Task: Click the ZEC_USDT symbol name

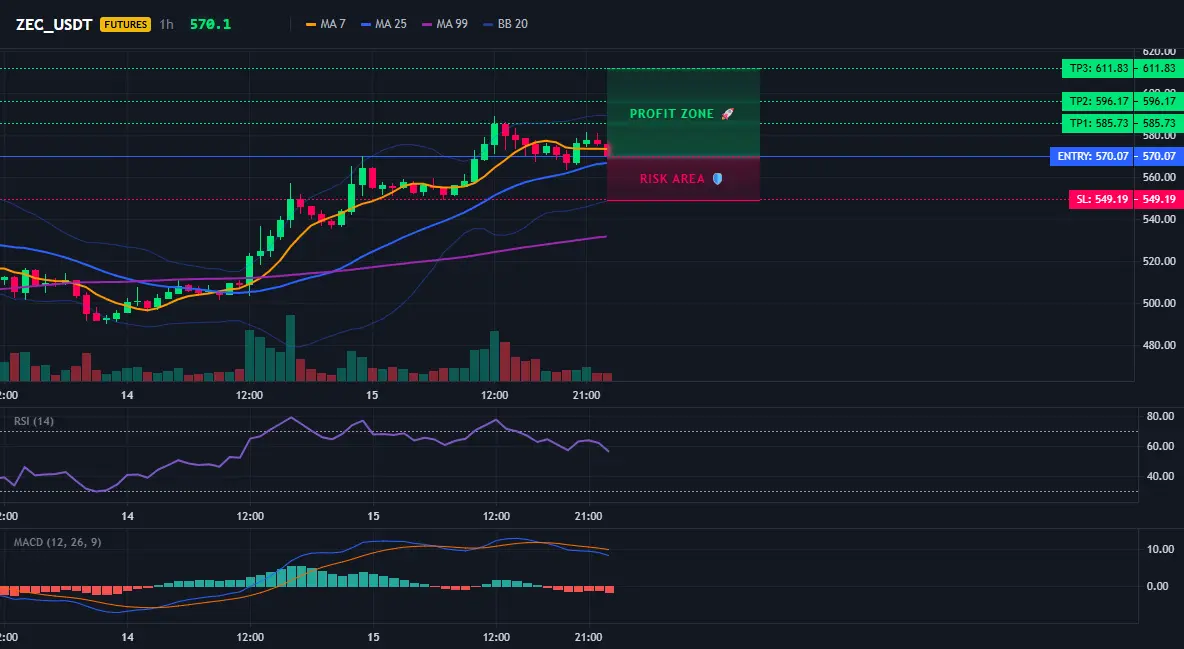Action: tap(54, 24)
